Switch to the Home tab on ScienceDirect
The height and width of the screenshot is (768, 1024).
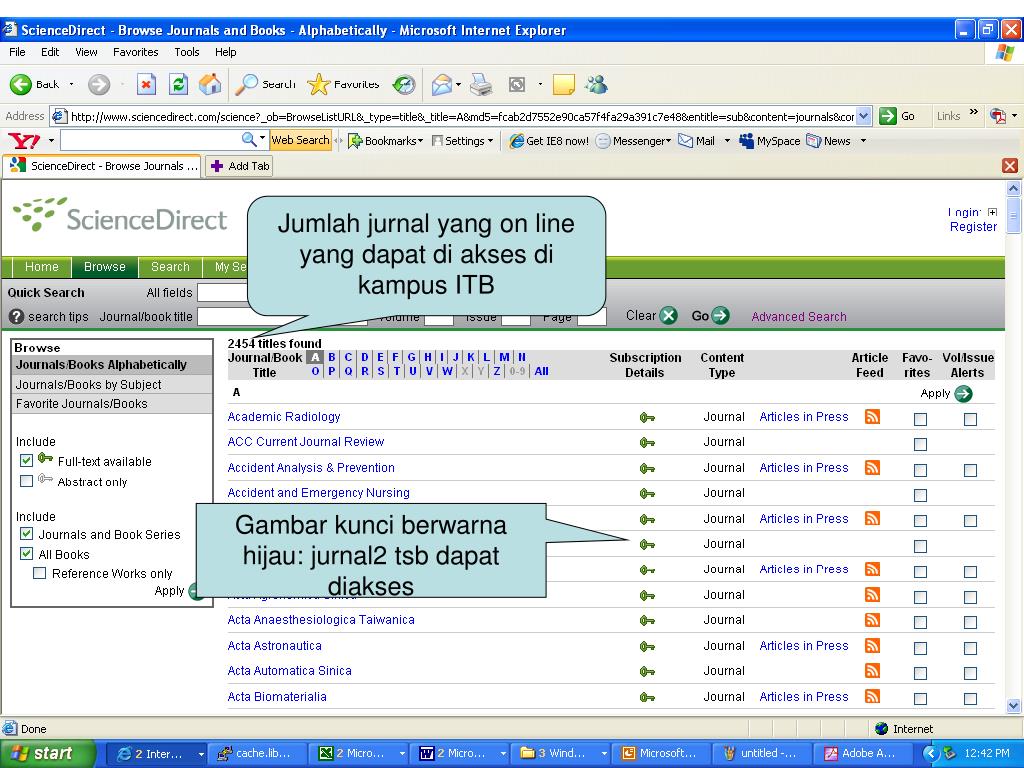[x=42, y=267]
